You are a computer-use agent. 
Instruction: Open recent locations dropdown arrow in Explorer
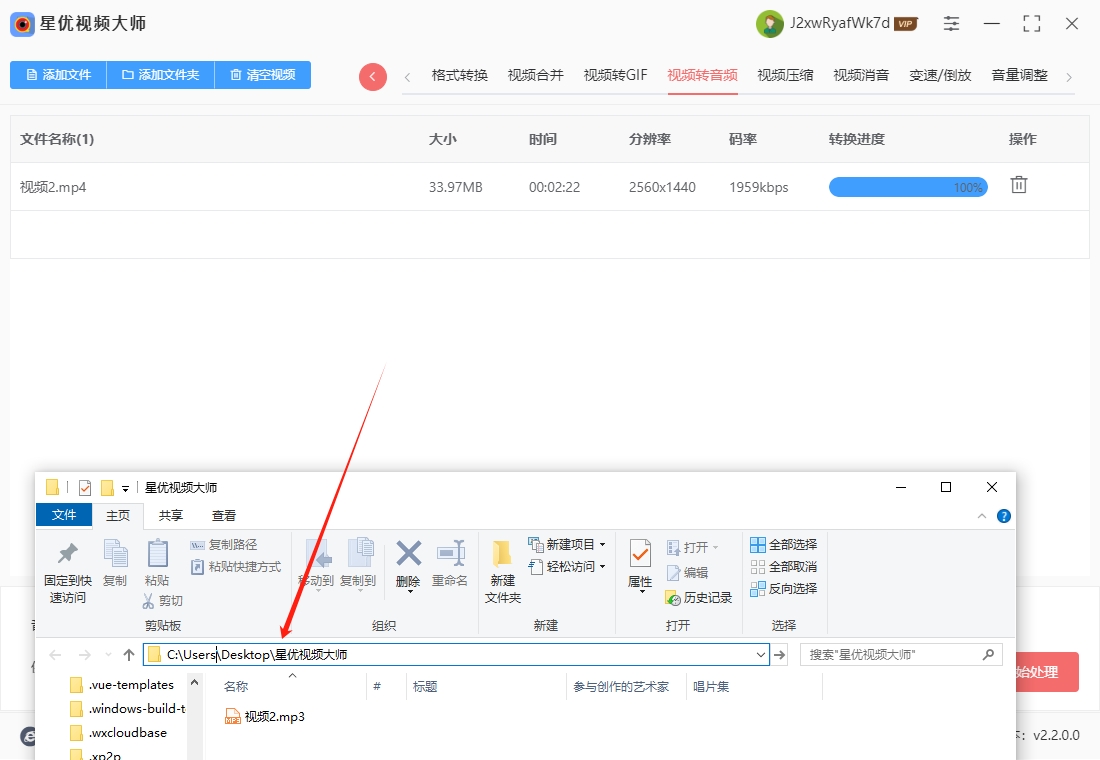pos(108,655)
